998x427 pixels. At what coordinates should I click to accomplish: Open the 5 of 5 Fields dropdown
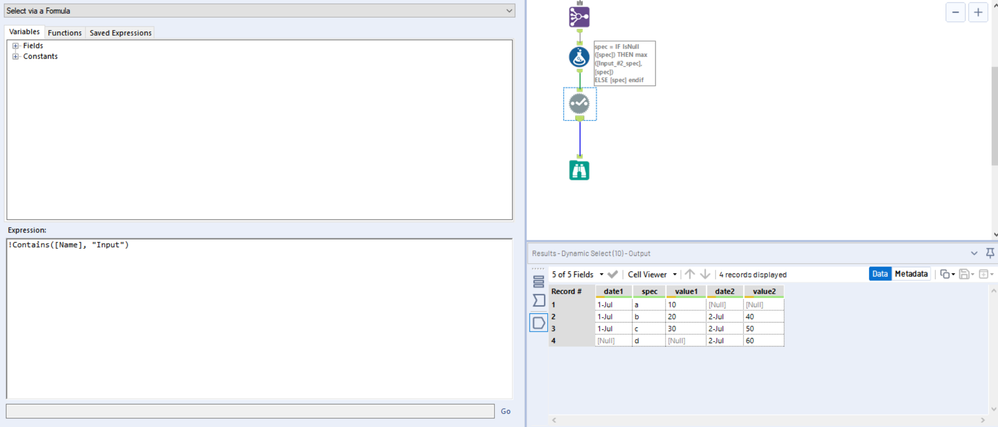coord(577,274)
